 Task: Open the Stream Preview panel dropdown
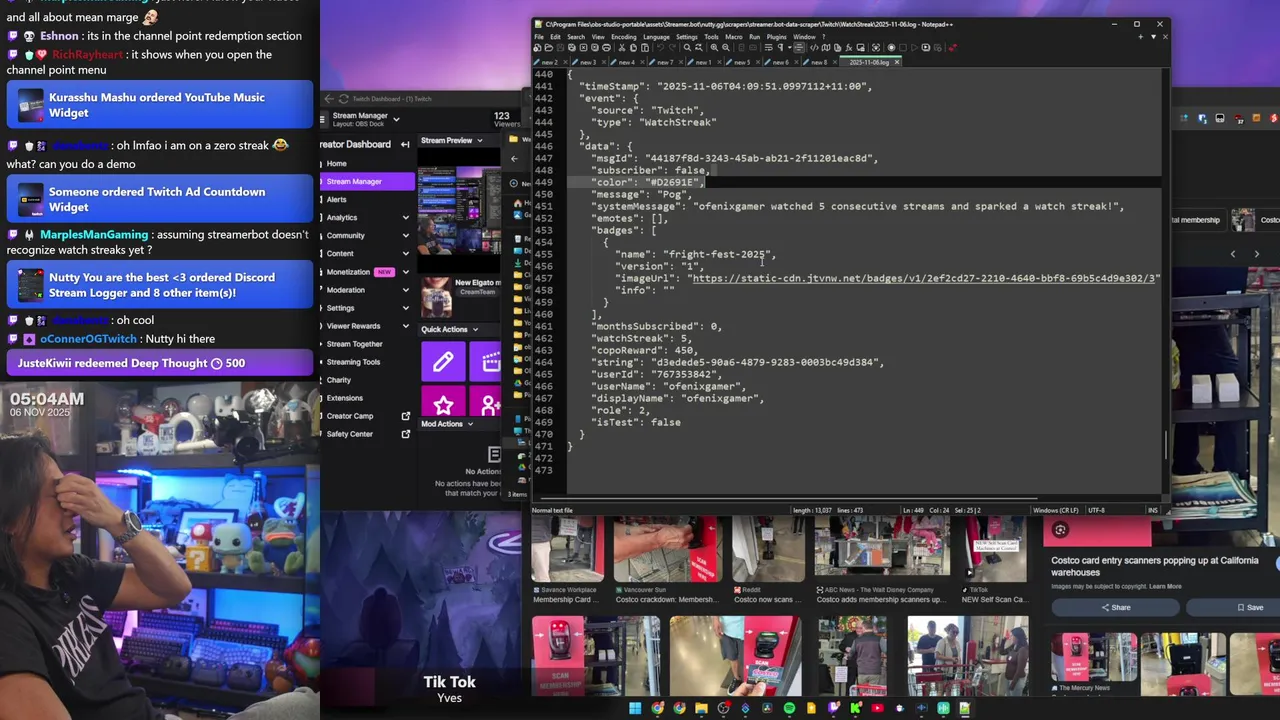pyautogui.click(x=479, y=140)
